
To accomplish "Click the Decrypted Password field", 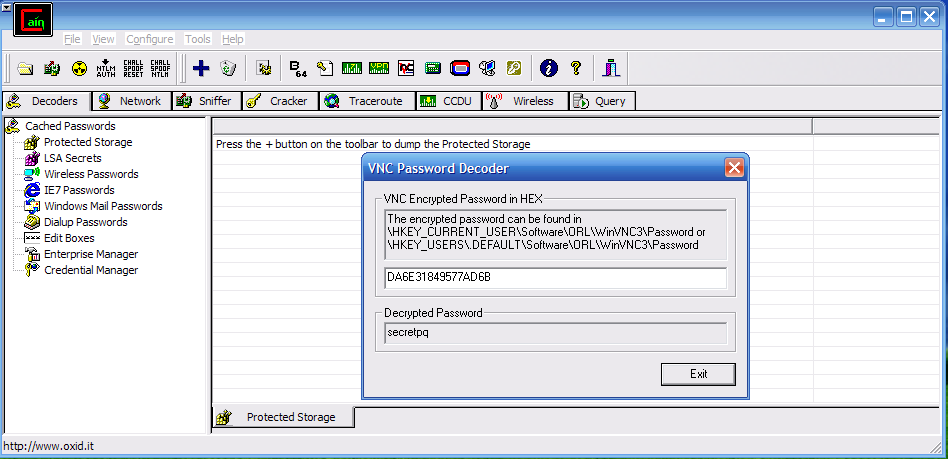I will (555, 333).
